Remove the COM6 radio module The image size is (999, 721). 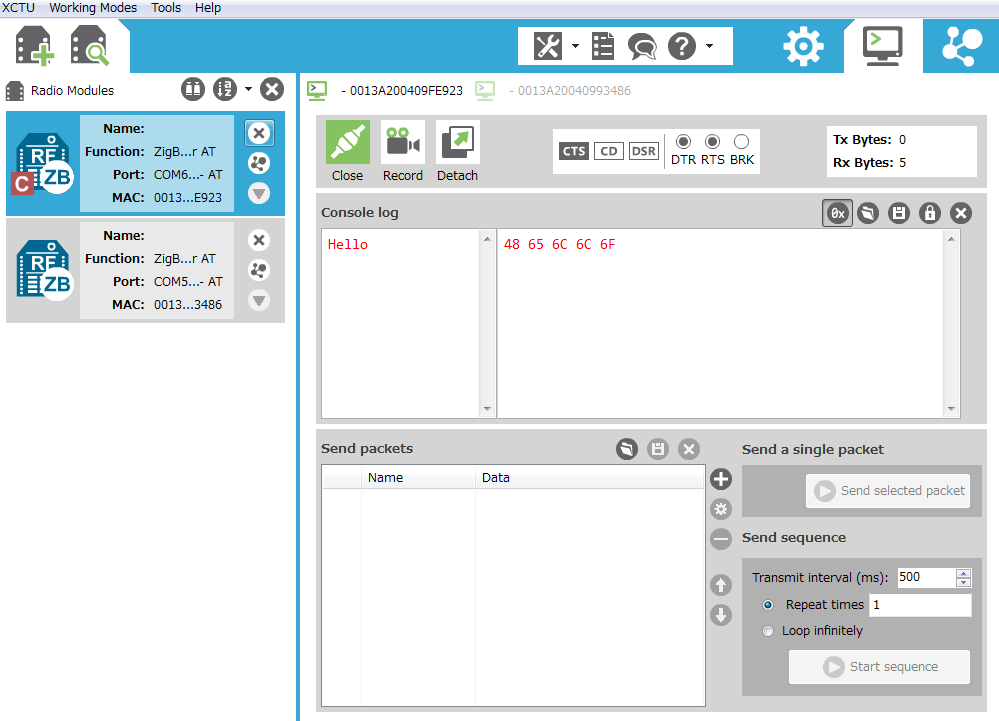(x=259, y=133)
